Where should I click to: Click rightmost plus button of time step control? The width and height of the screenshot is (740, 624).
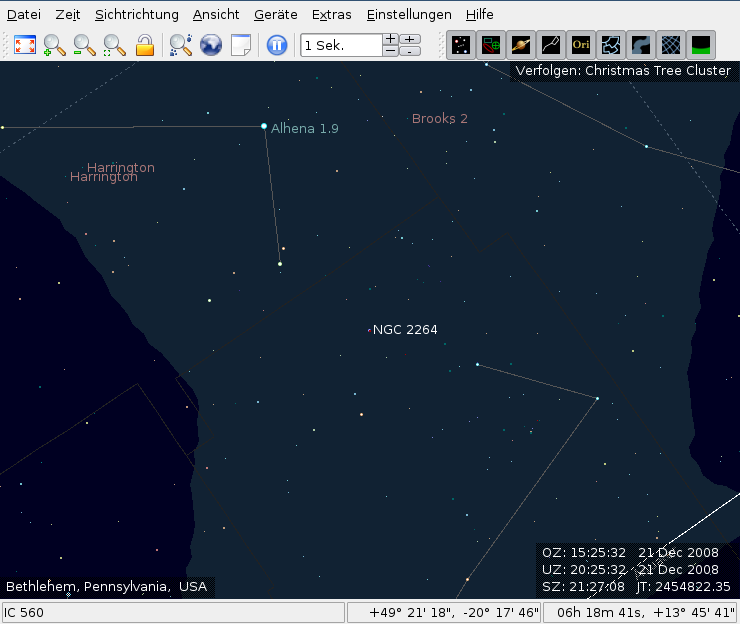tap(410, 39)
